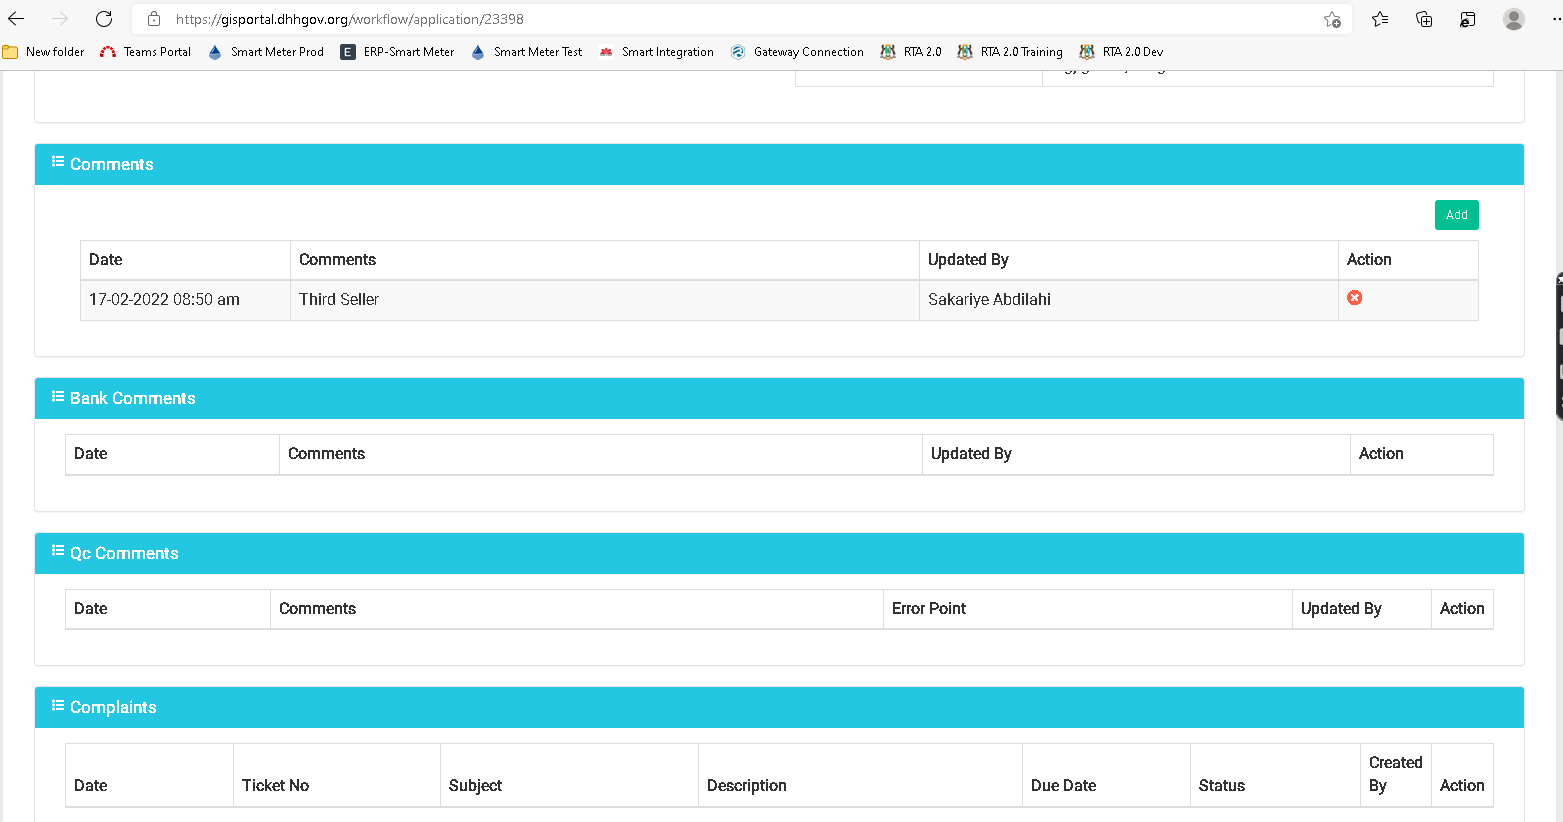The image size is (1563, 822).
Task: Click the Comments section header
Action: pos(779,164)
